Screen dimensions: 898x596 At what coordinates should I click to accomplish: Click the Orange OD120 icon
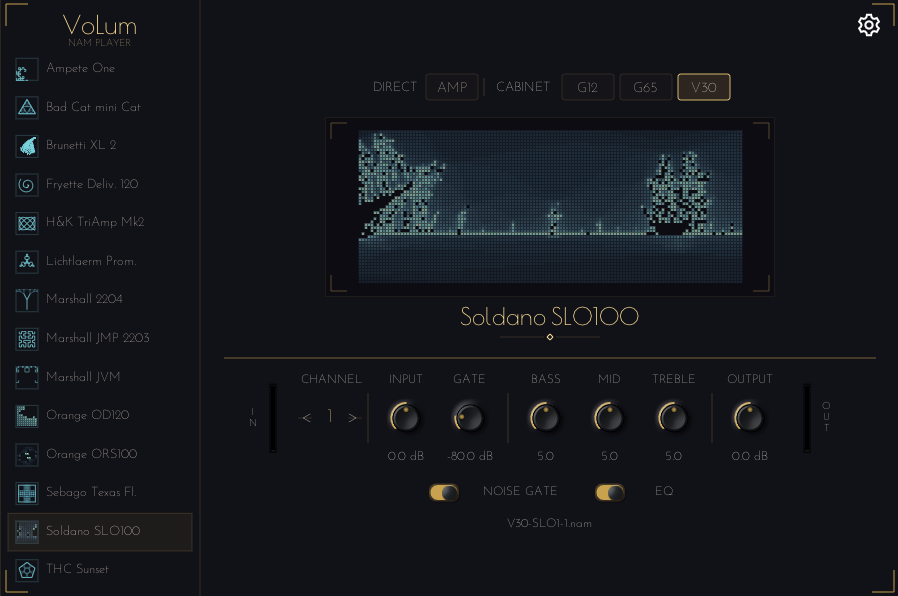(x=26, y=416)
